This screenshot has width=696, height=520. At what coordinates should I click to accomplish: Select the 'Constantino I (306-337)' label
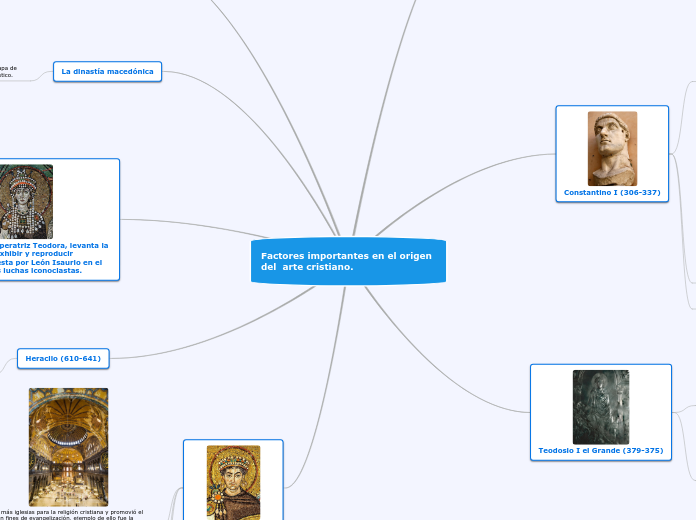pos(612,192)
